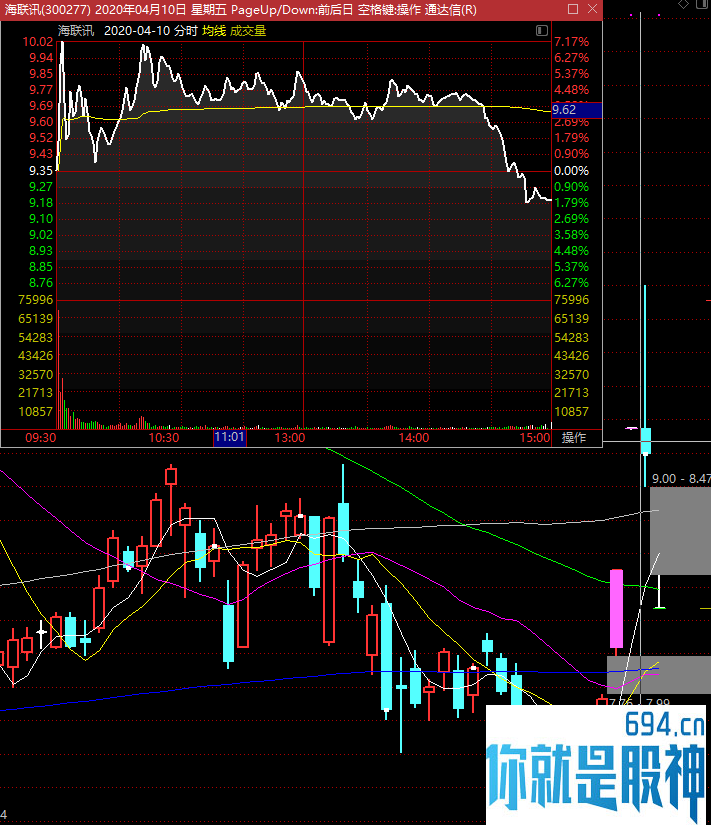
Task: Open the 操作 button at chart bottom
Action: (x=574, y=438)
